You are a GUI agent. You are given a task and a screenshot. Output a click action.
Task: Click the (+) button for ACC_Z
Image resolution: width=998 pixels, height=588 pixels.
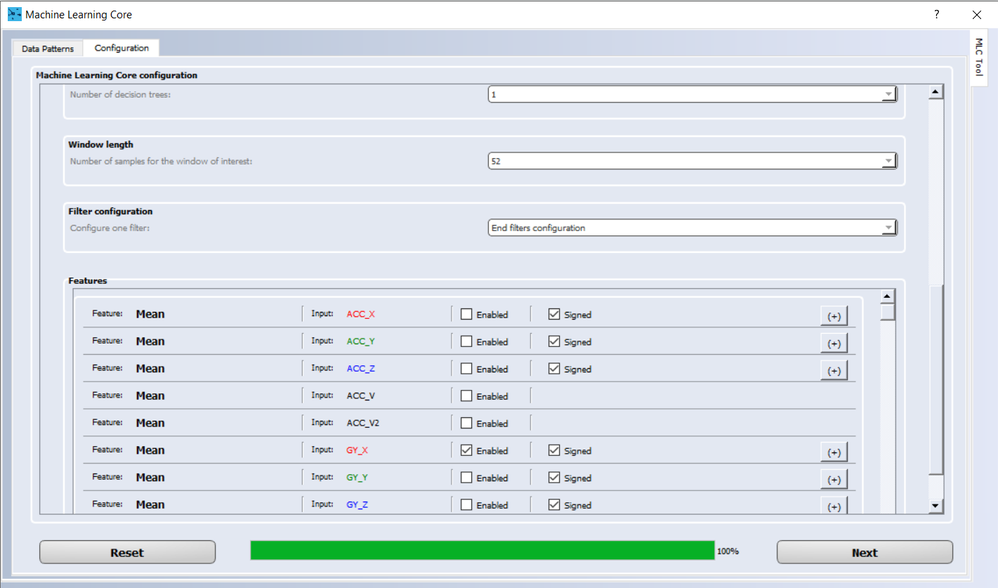[x=834, y=371]
